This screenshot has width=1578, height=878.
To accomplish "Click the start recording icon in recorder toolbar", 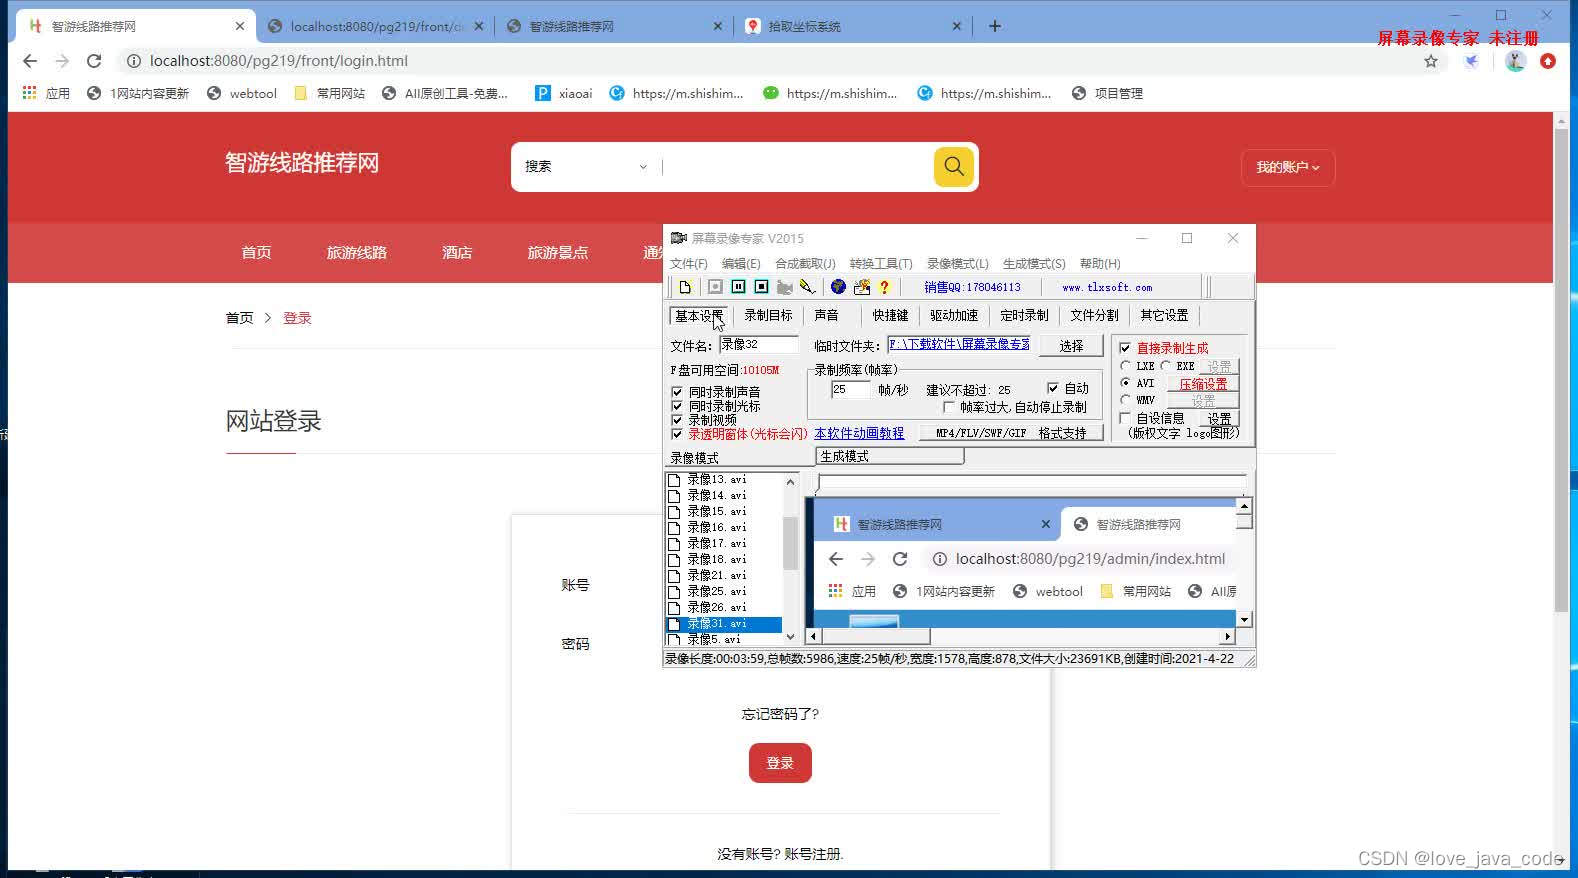I will (715, 287).
